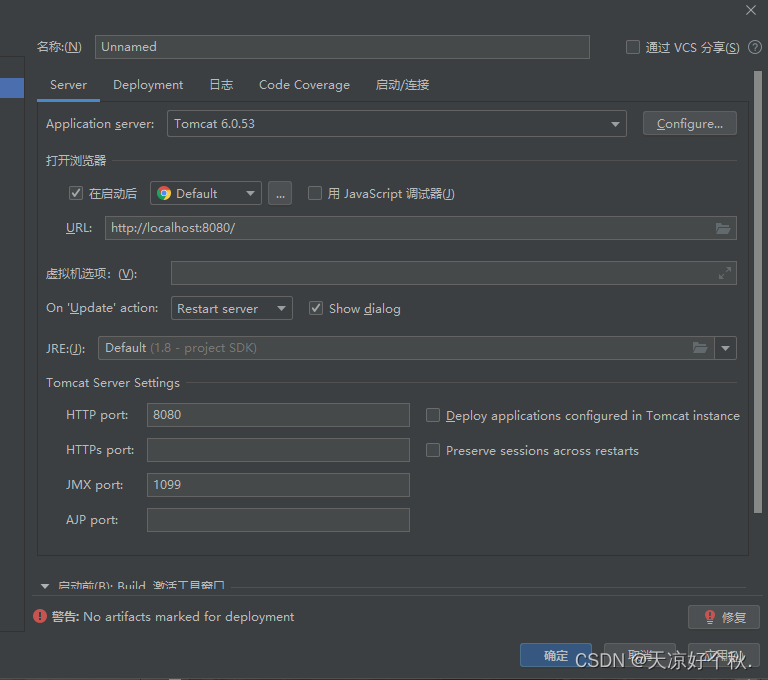This screenshot has height=680, width=768.
Task: Click the Configure... button
Action: point(690,123)
